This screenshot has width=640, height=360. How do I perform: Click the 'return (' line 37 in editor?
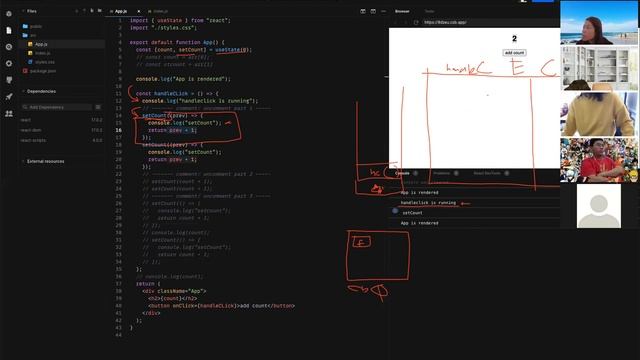pos(148,284)
